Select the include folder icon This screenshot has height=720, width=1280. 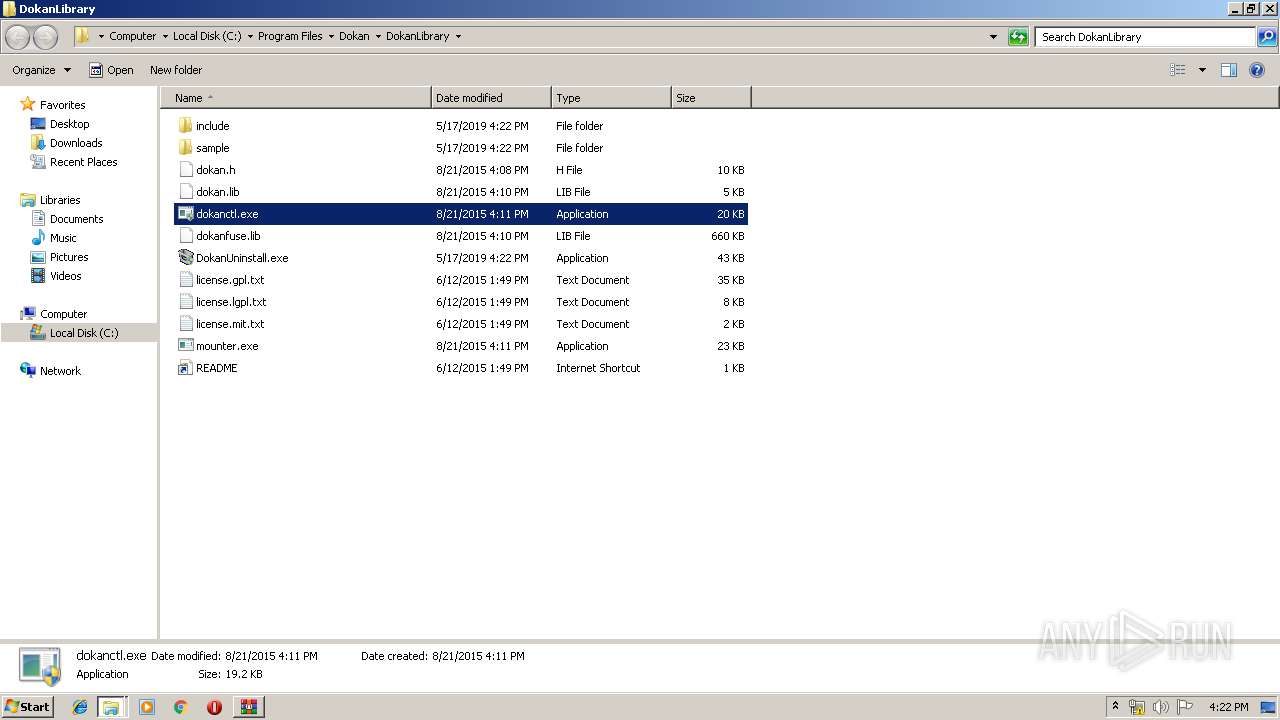click(x=185, y=126)
